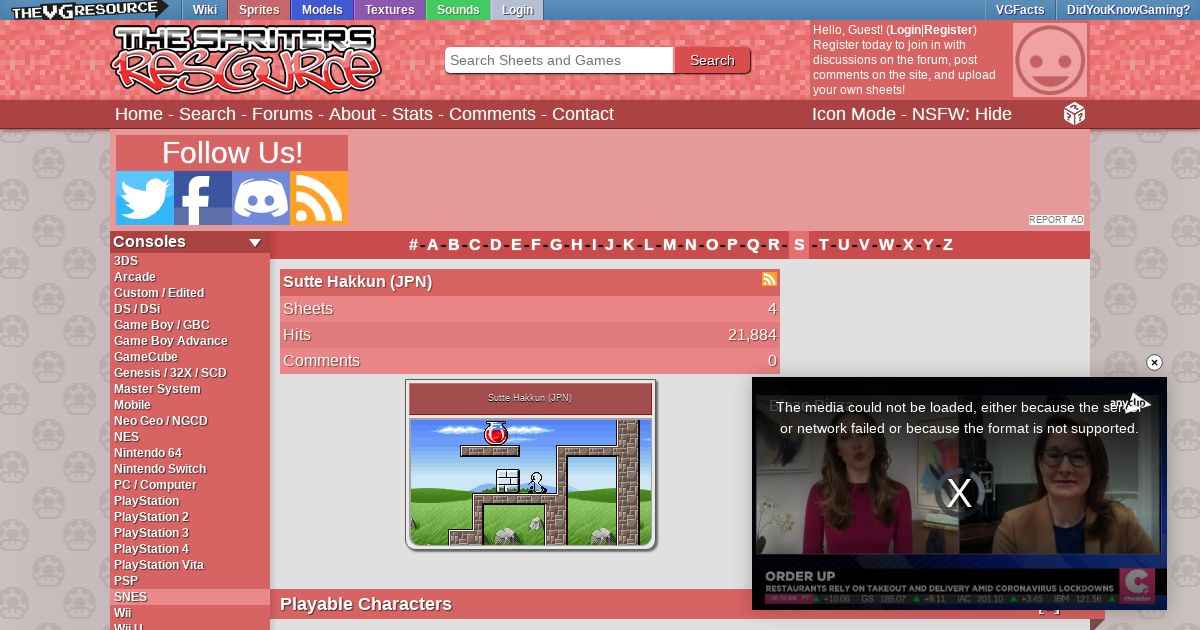The width and height of the screenshot is (1200, 630).
Task: Open the Login tab in top bar
Action: 517,10
